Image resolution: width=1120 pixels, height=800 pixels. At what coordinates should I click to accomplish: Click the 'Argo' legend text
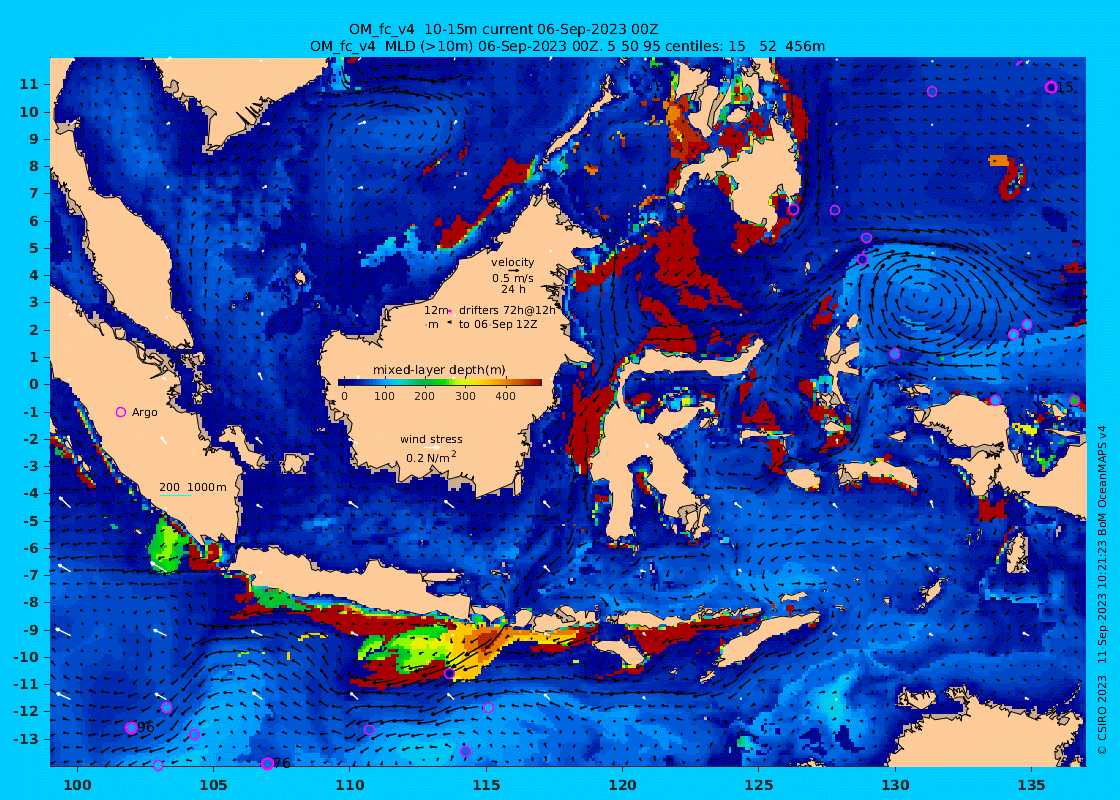[144, 412]
